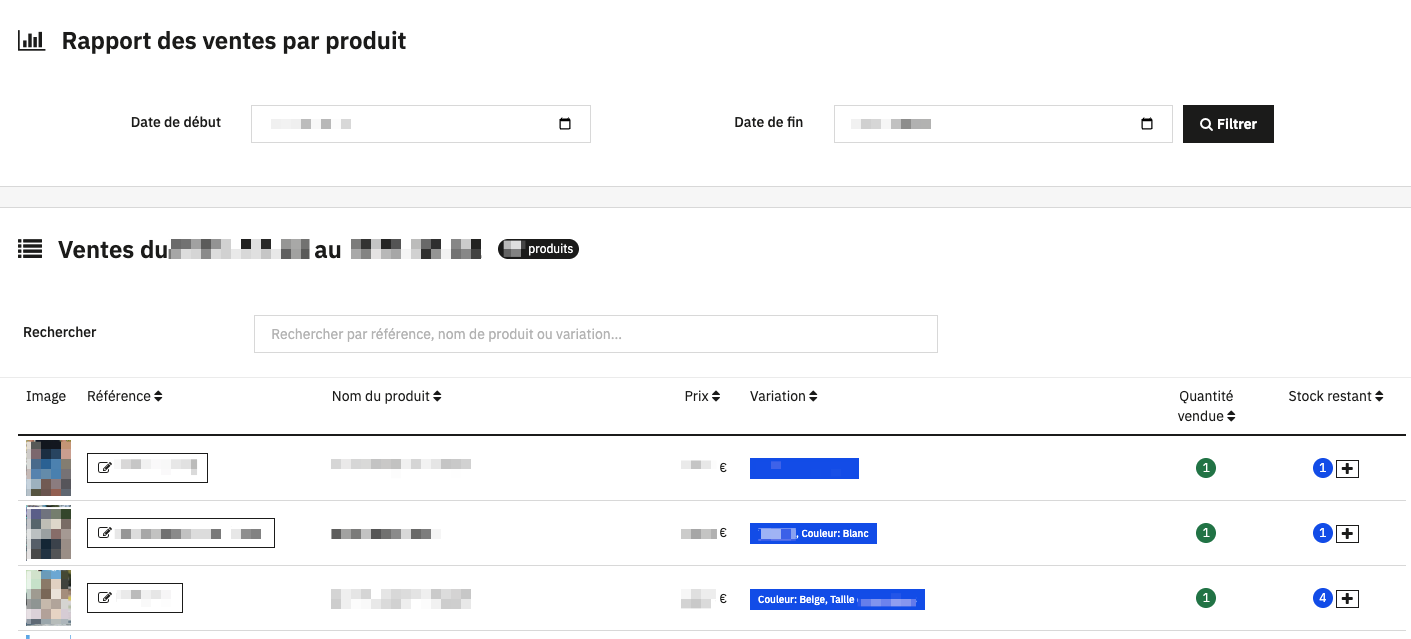
Task: Toggle sorting on the Quantité vendue column
Action: pos(1232,416)
